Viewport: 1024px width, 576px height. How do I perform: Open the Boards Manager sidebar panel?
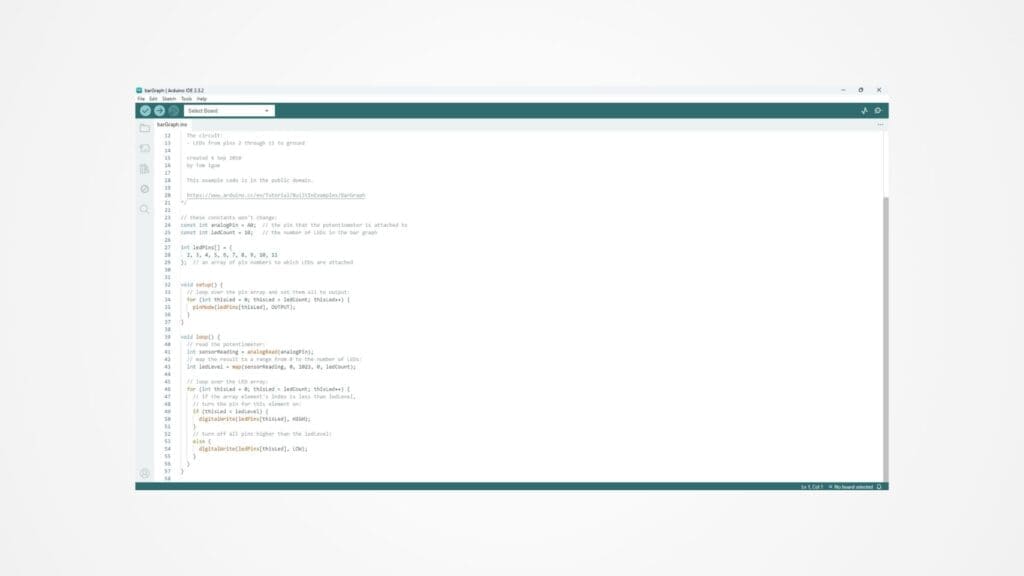coord(145,149)
